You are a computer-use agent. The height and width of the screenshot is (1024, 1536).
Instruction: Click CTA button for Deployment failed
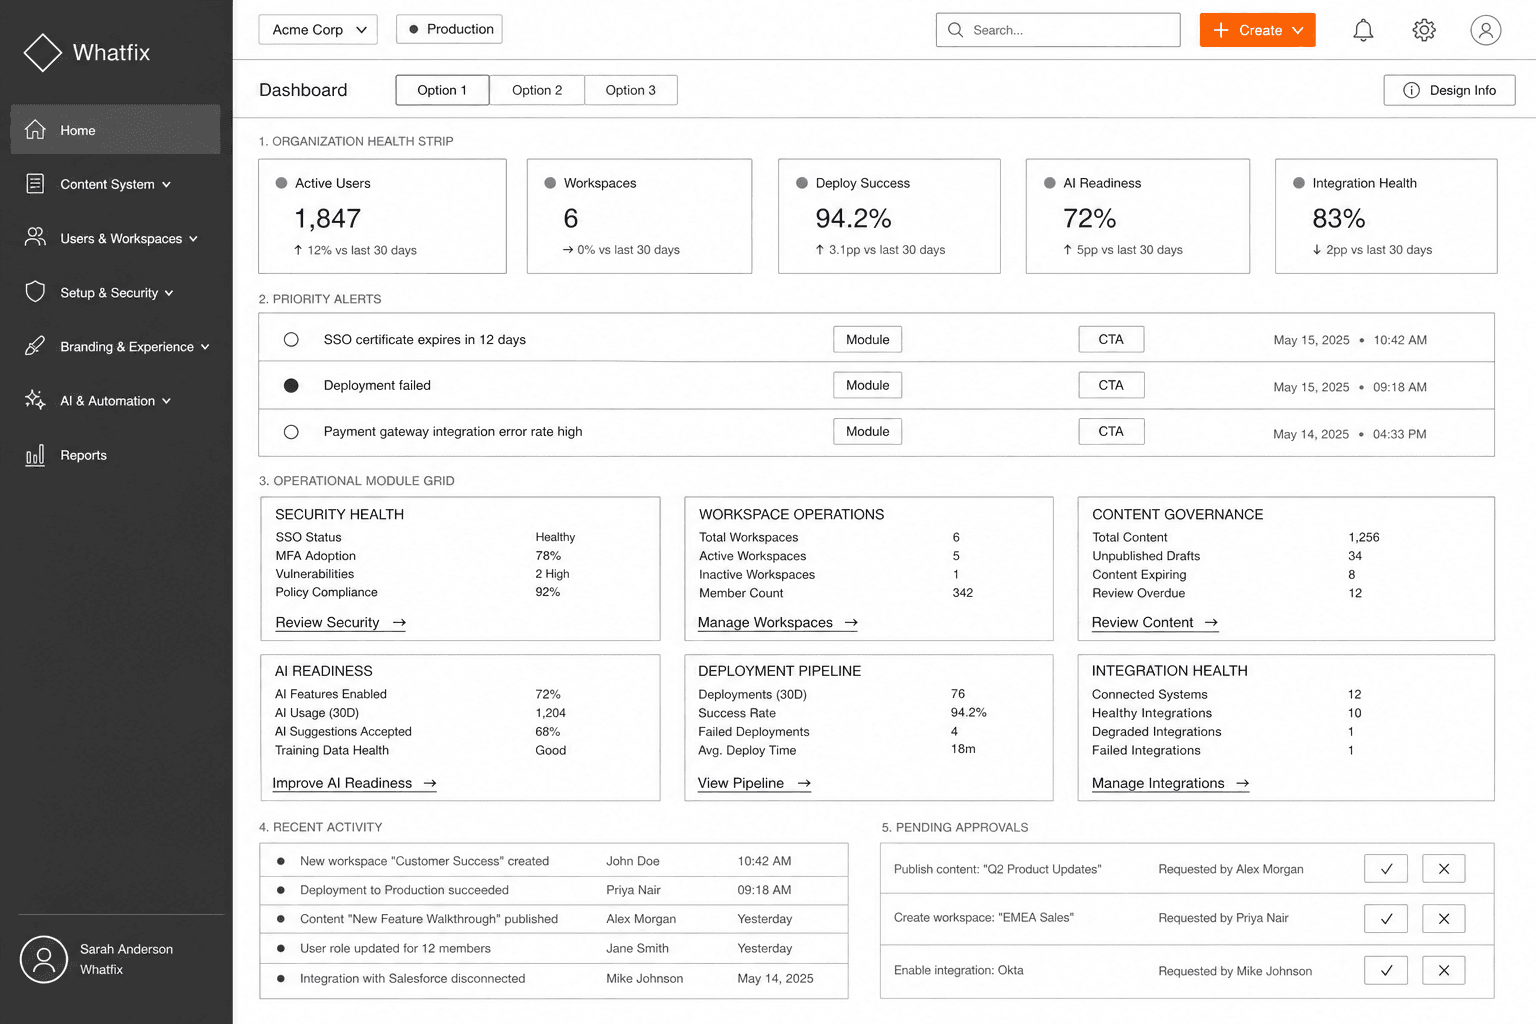pos(1111,385)
